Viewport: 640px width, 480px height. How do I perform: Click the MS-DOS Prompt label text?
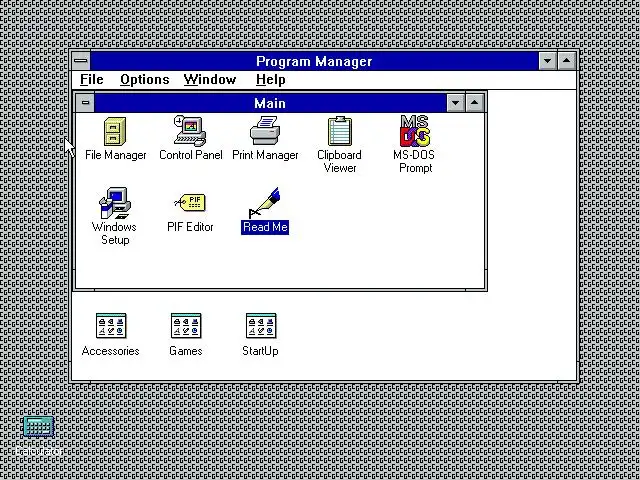coord(414,162)
